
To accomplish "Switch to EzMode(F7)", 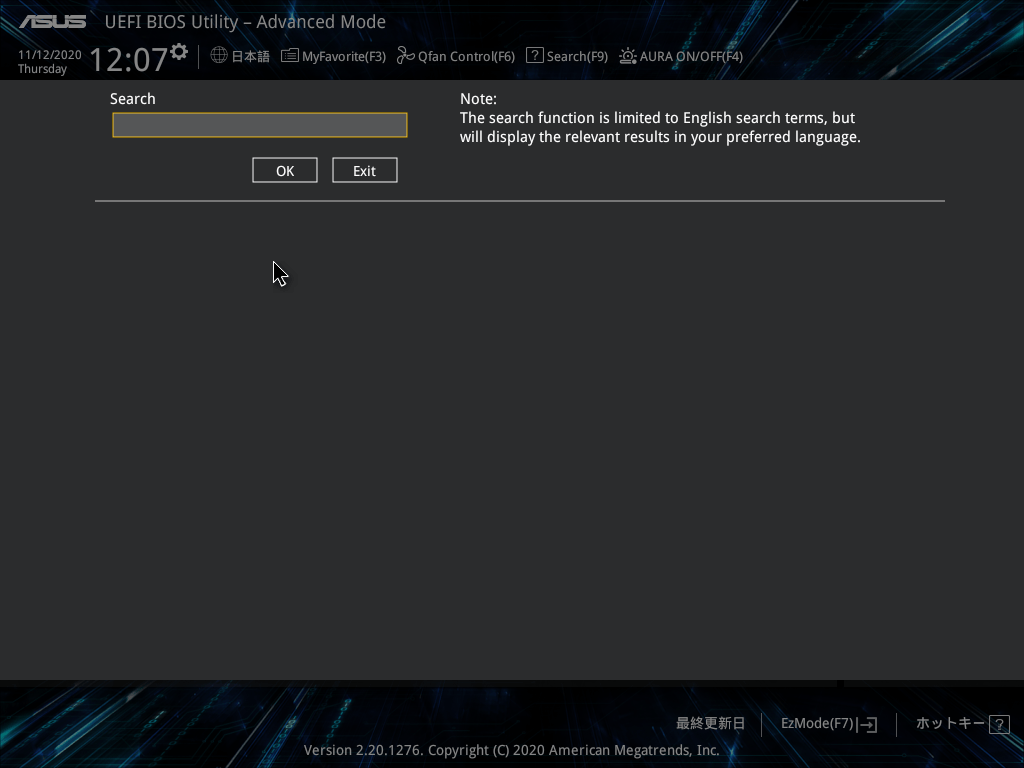I will click(x=817, y=724).
